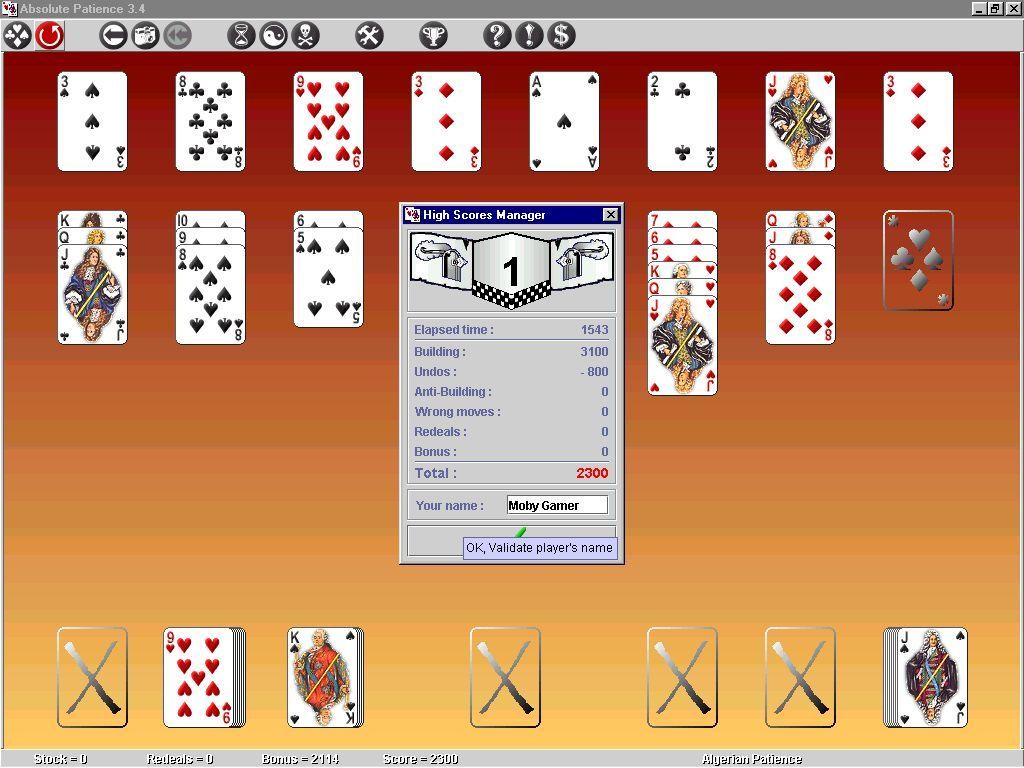1024x768 pixels.
Task: Open high scores trophy icon
Action: click(433, 36)
